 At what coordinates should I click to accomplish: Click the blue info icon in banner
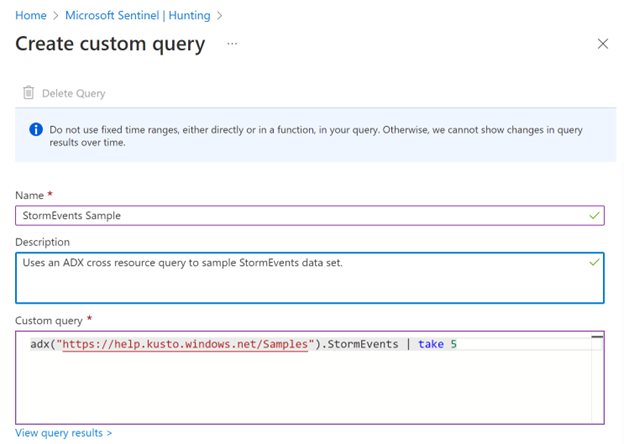36,129
